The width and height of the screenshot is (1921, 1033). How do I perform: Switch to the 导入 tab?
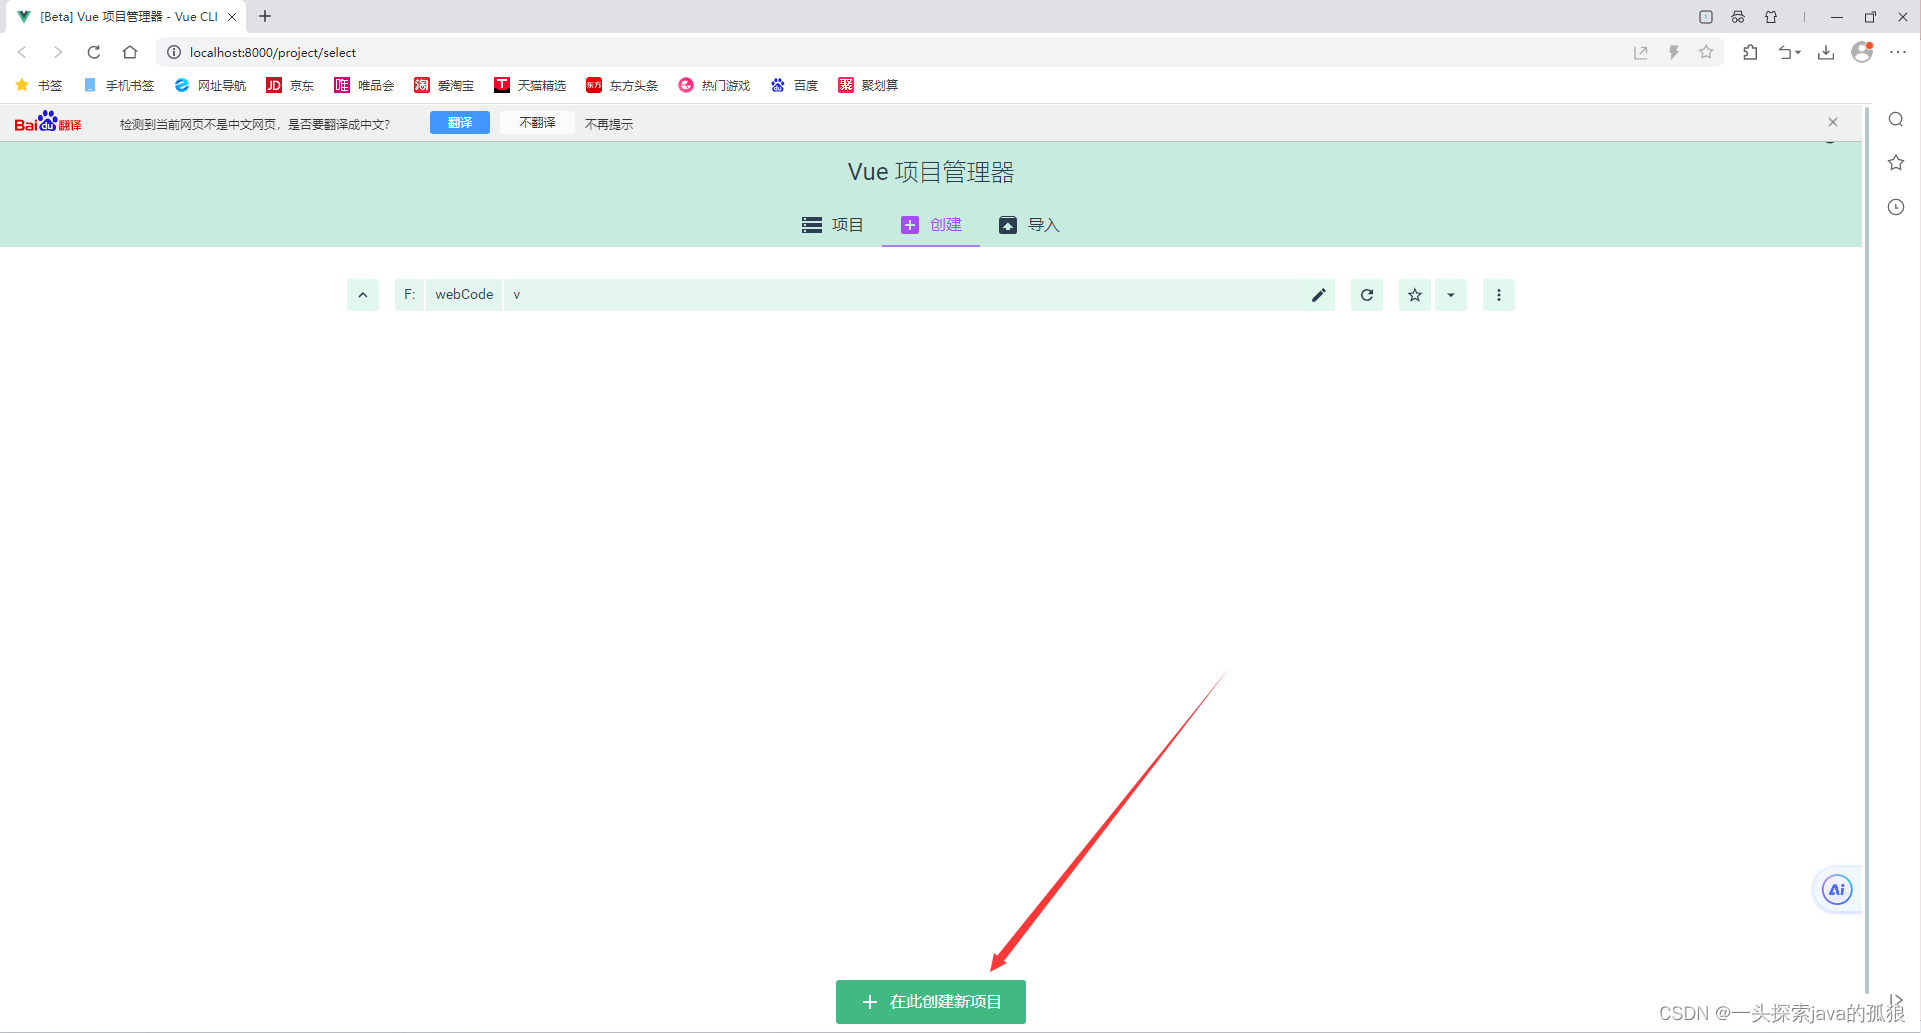coord(1029,225)
